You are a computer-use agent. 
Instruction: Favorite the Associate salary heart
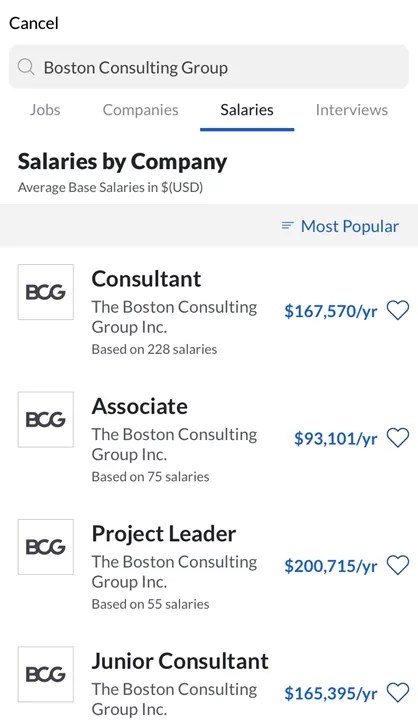click(x=398, y=438)
